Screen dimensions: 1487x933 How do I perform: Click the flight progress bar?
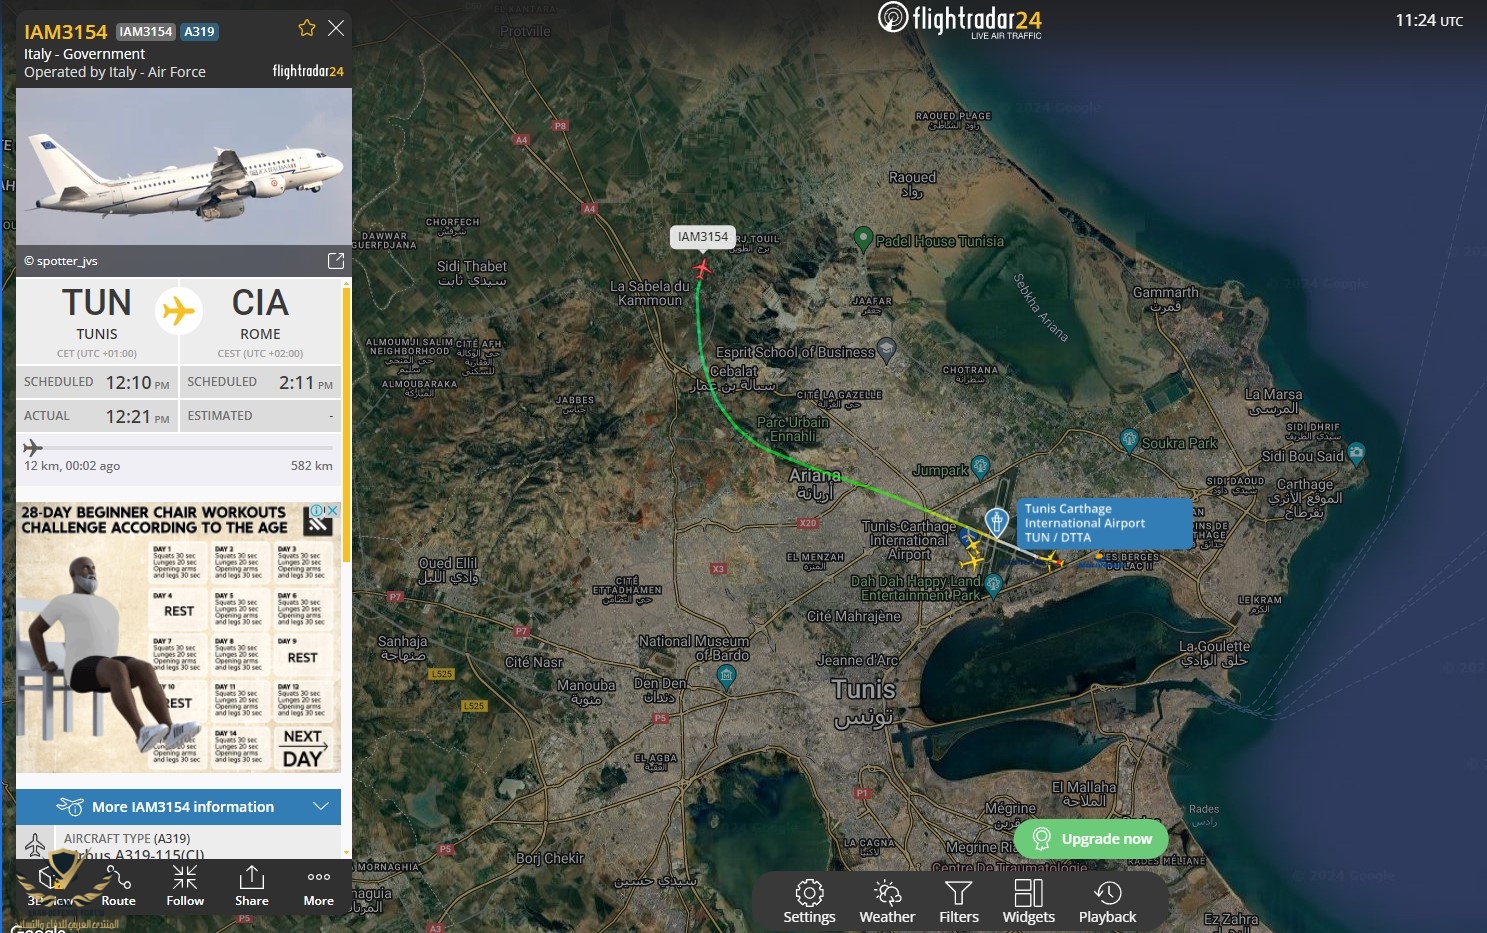[x=179, y=448]
